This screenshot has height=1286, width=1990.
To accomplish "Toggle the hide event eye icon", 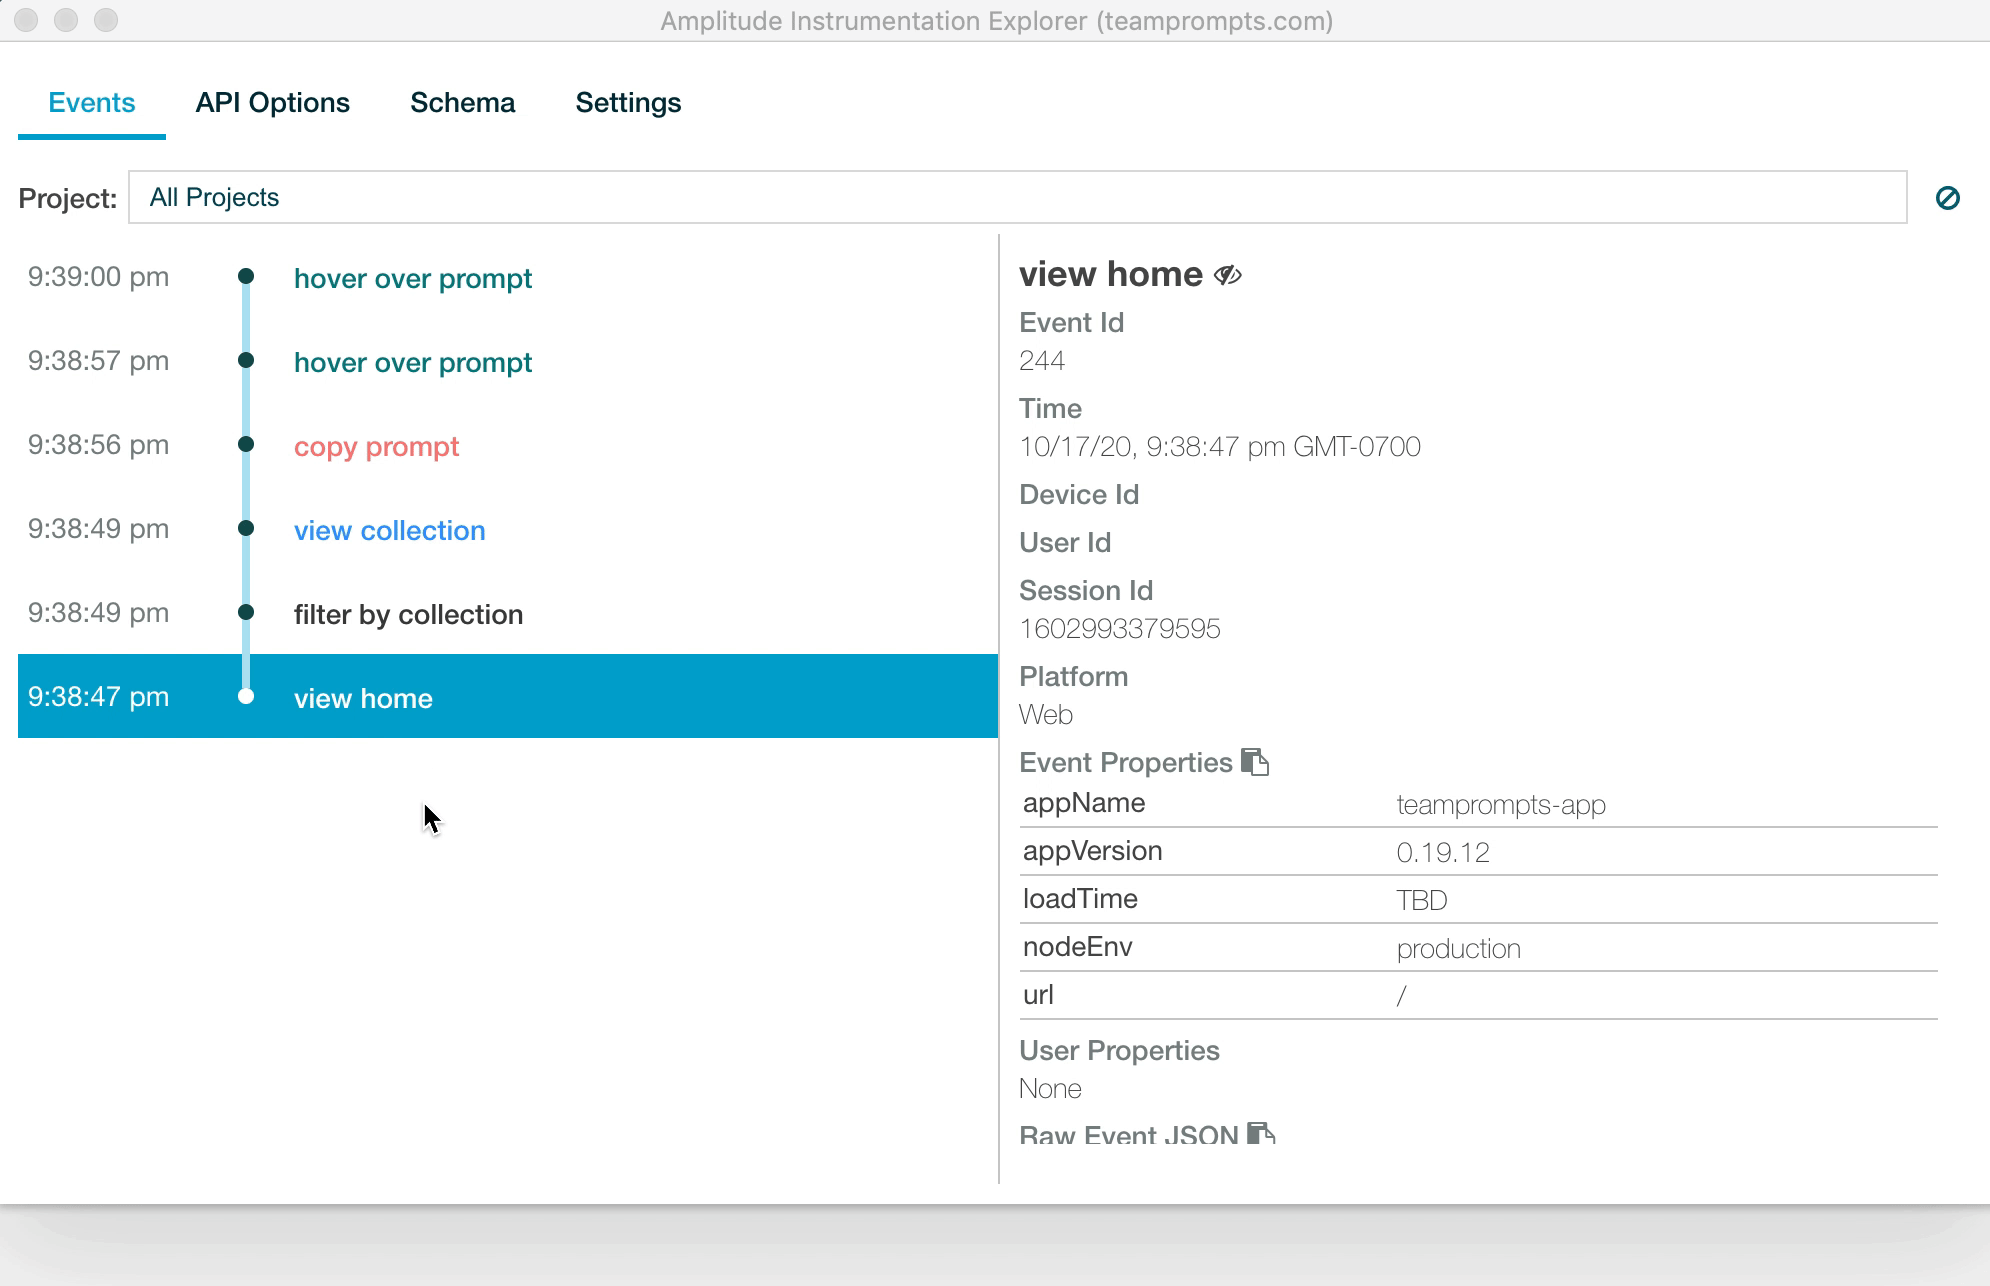I will 1227,275.
